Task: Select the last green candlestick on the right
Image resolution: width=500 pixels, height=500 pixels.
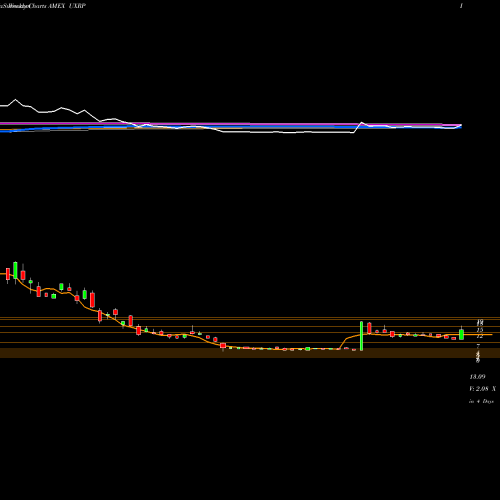Action: click(461, 334)
